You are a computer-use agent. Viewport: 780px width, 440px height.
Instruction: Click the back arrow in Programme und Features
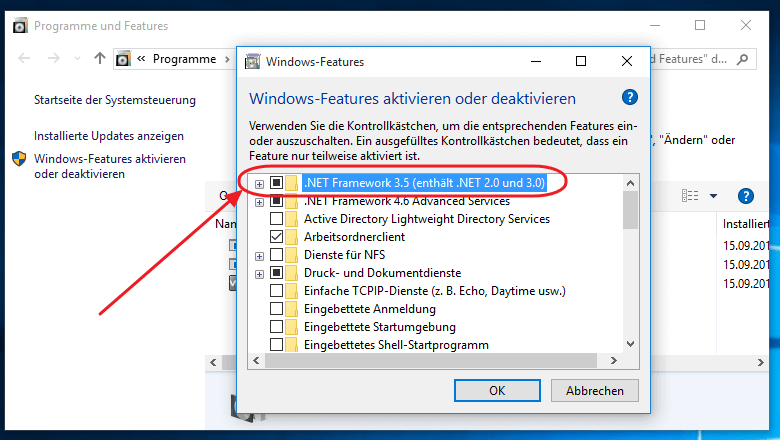point(24,59)
